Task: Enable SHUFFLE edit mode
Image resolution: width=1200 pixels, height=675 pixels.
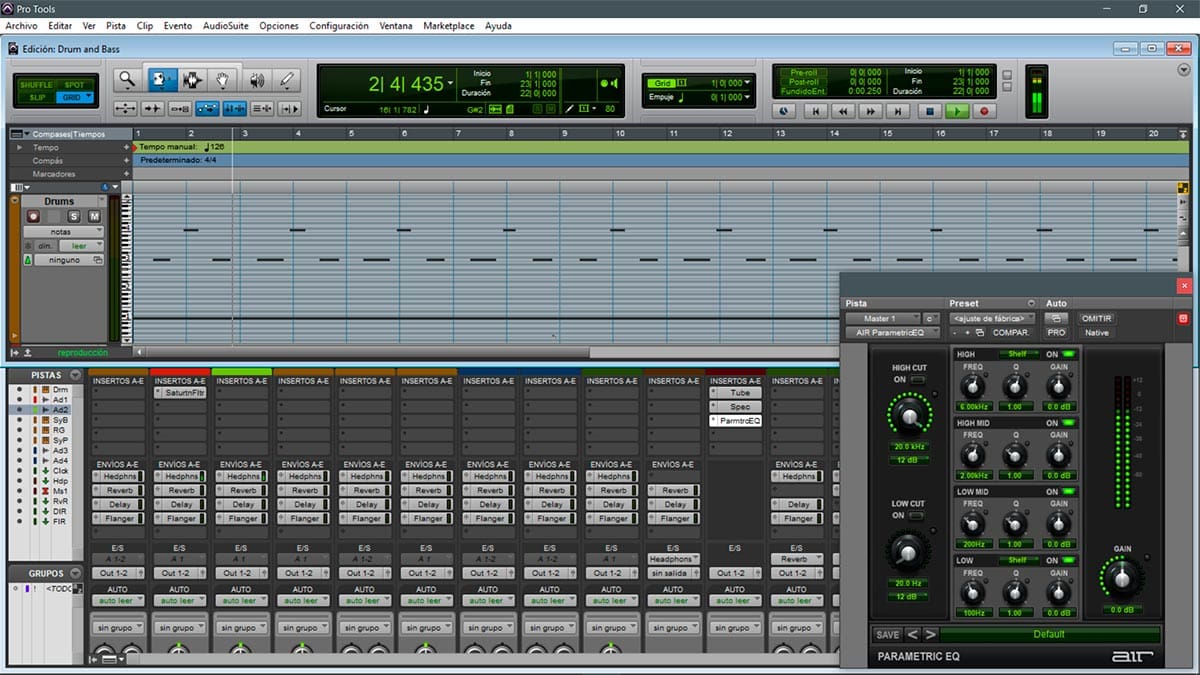Action: pos(37,85)
